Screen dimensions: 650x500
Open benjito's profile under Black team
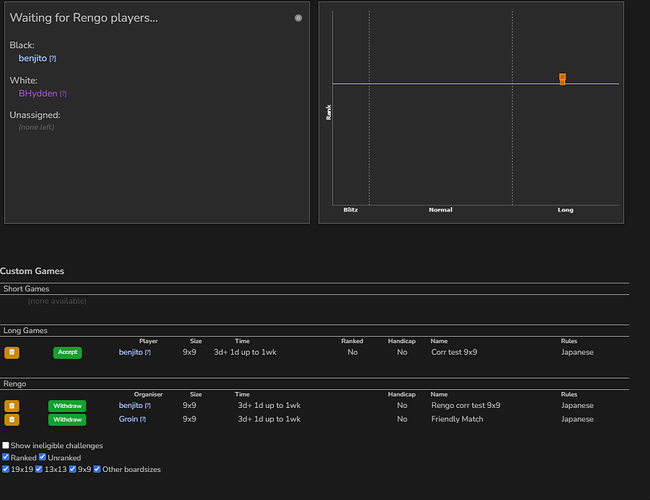point(32,59)
